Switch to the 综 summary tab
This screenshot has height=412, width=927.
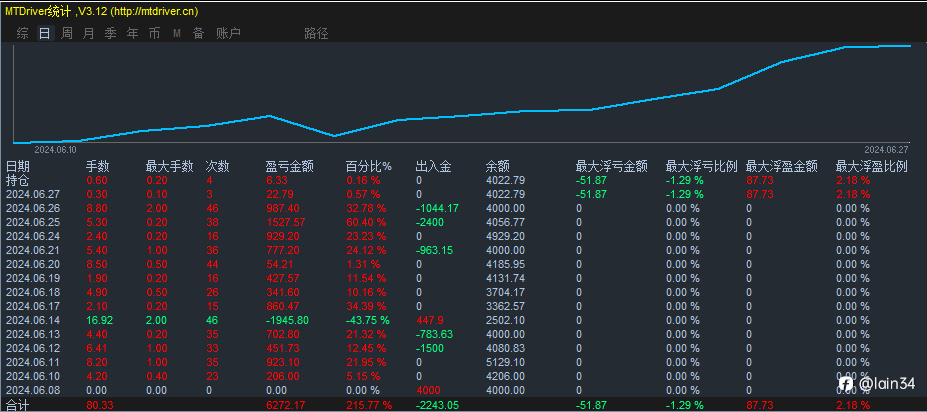coord(22,34)
